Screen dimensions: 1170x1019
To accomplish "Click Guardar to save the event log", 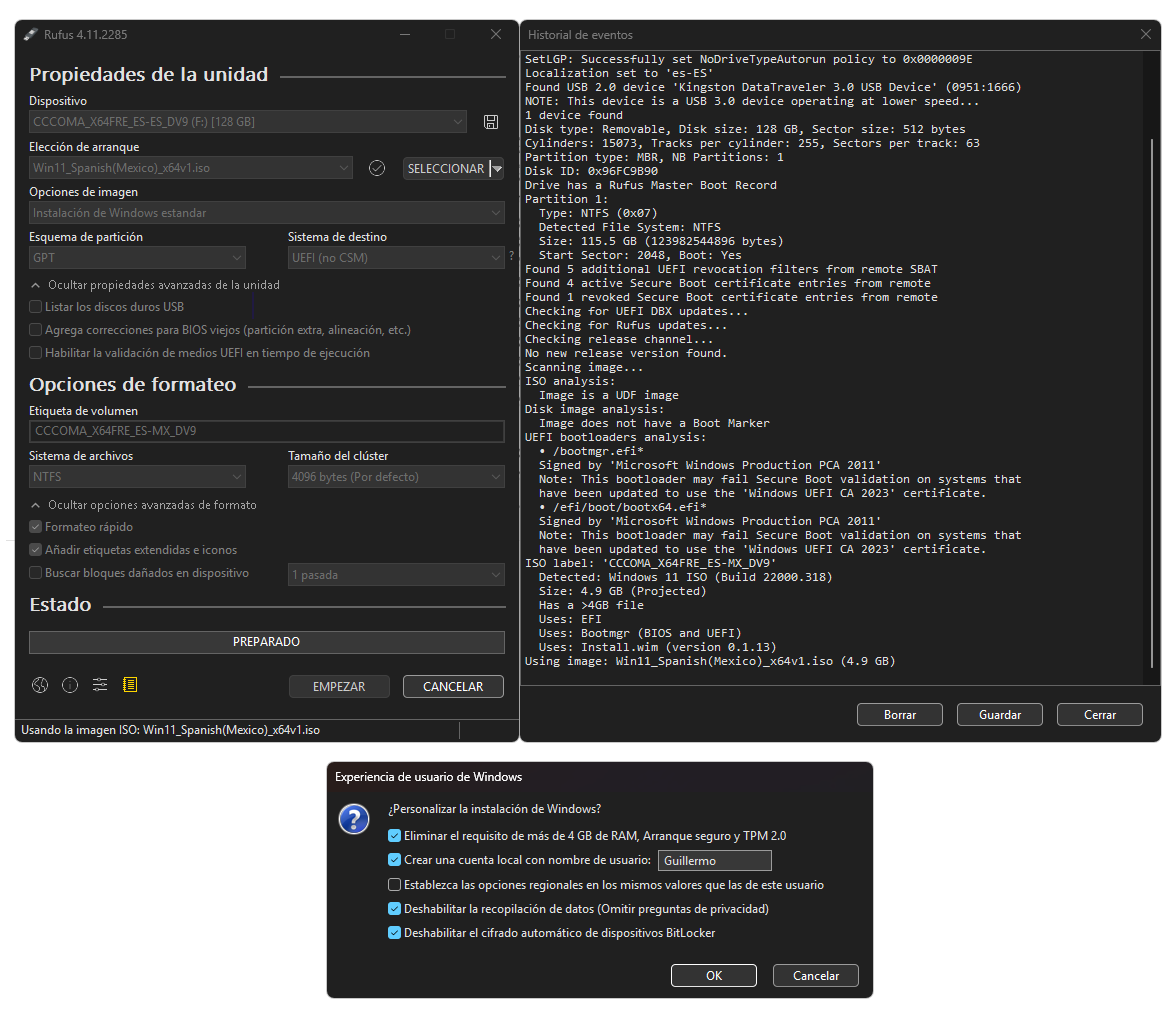I will coord(999,715).
